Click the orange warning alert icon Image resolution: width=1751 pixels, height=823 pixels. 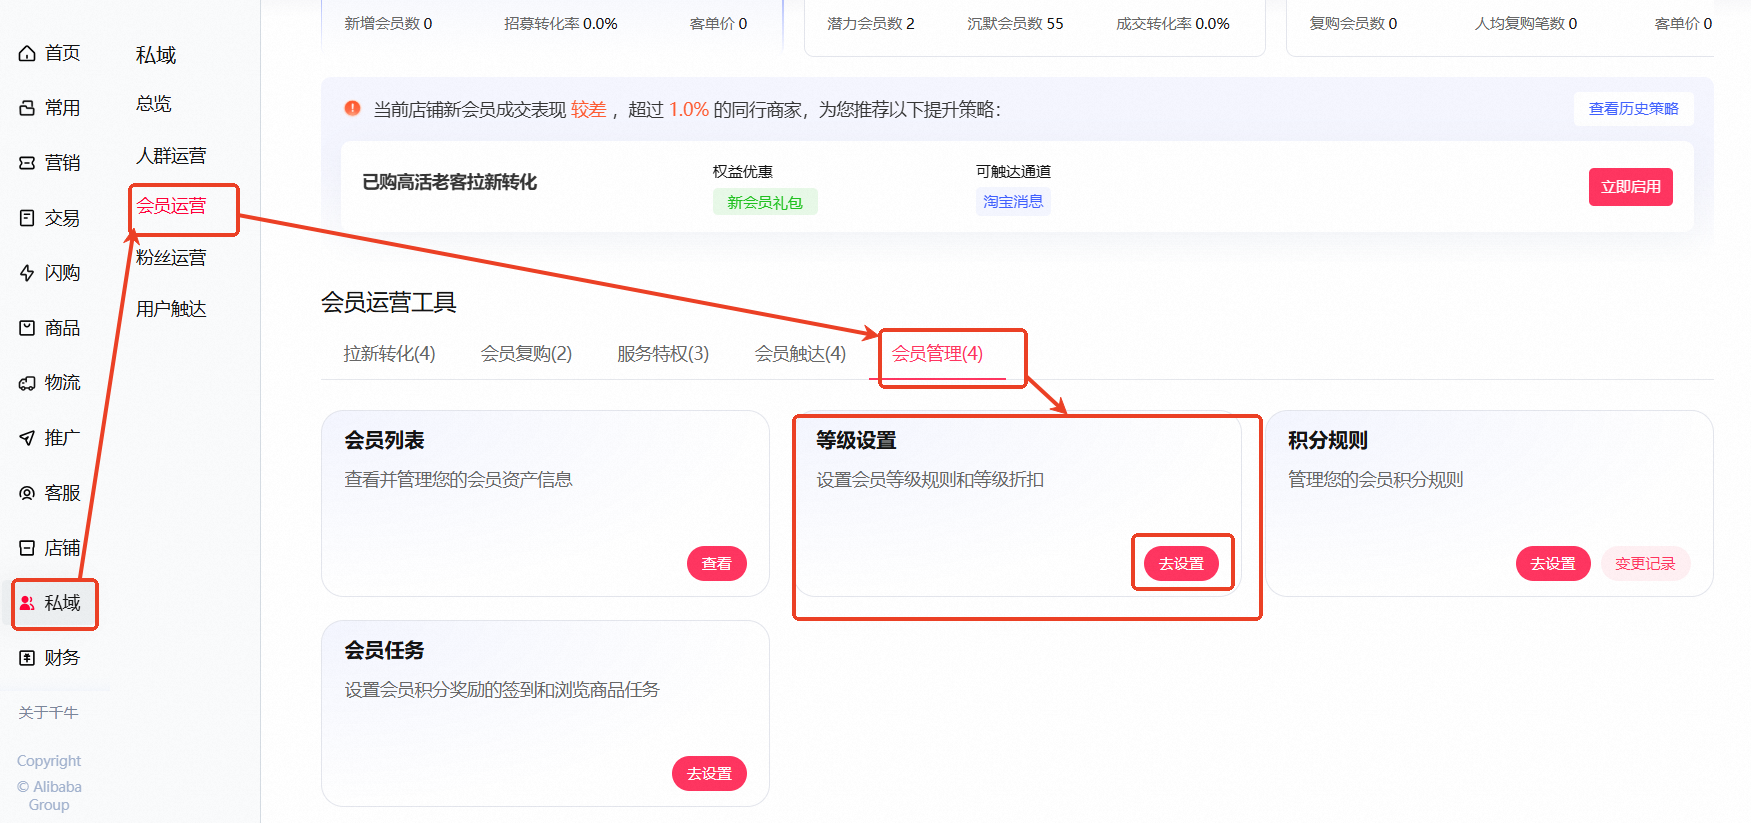click(x=352, y=109)
